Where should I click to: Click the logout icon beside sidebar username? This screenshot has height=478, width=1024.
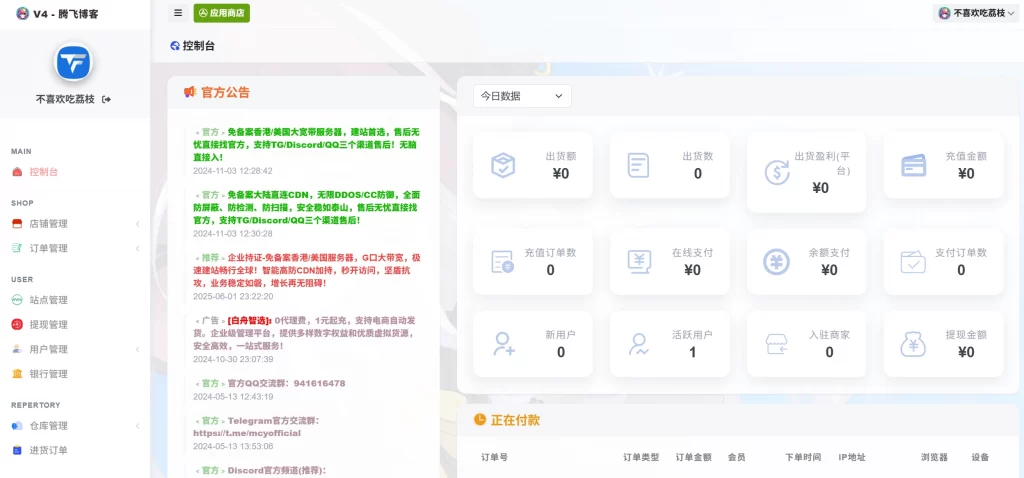pyautogui.click(x=106, y=99)
